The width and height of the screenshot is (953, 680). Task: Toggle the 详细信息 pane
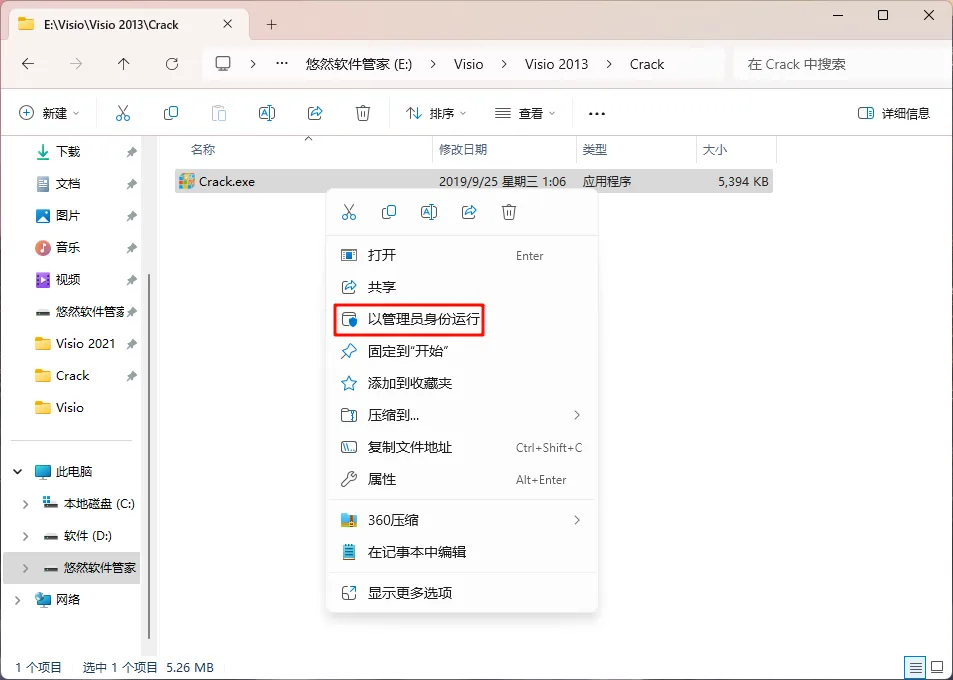[893, 113]
